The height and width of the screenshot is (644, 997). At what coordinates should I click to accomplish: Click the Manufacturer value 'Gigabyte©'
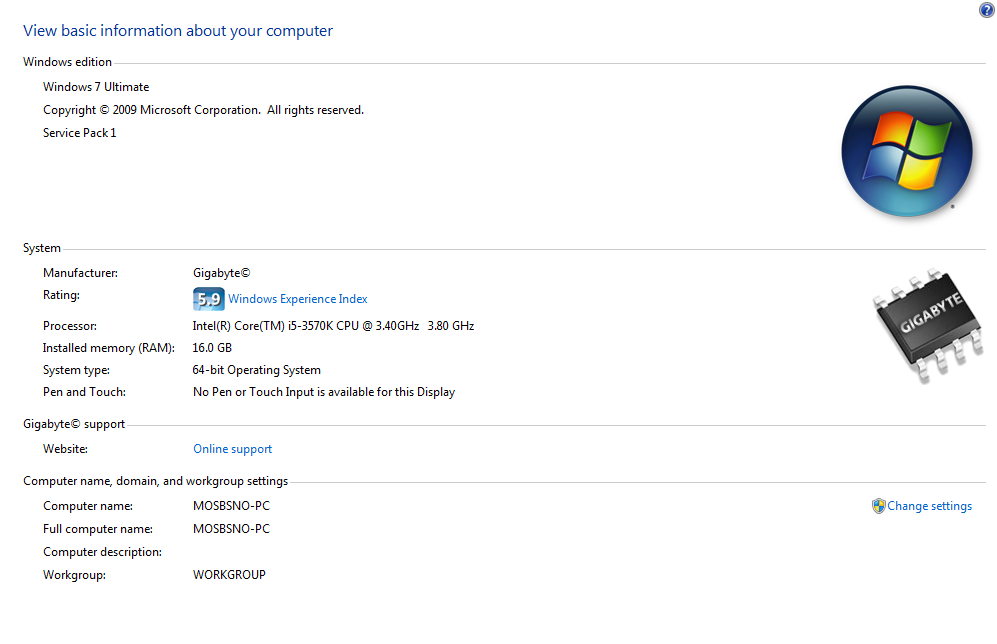[222, 273]
